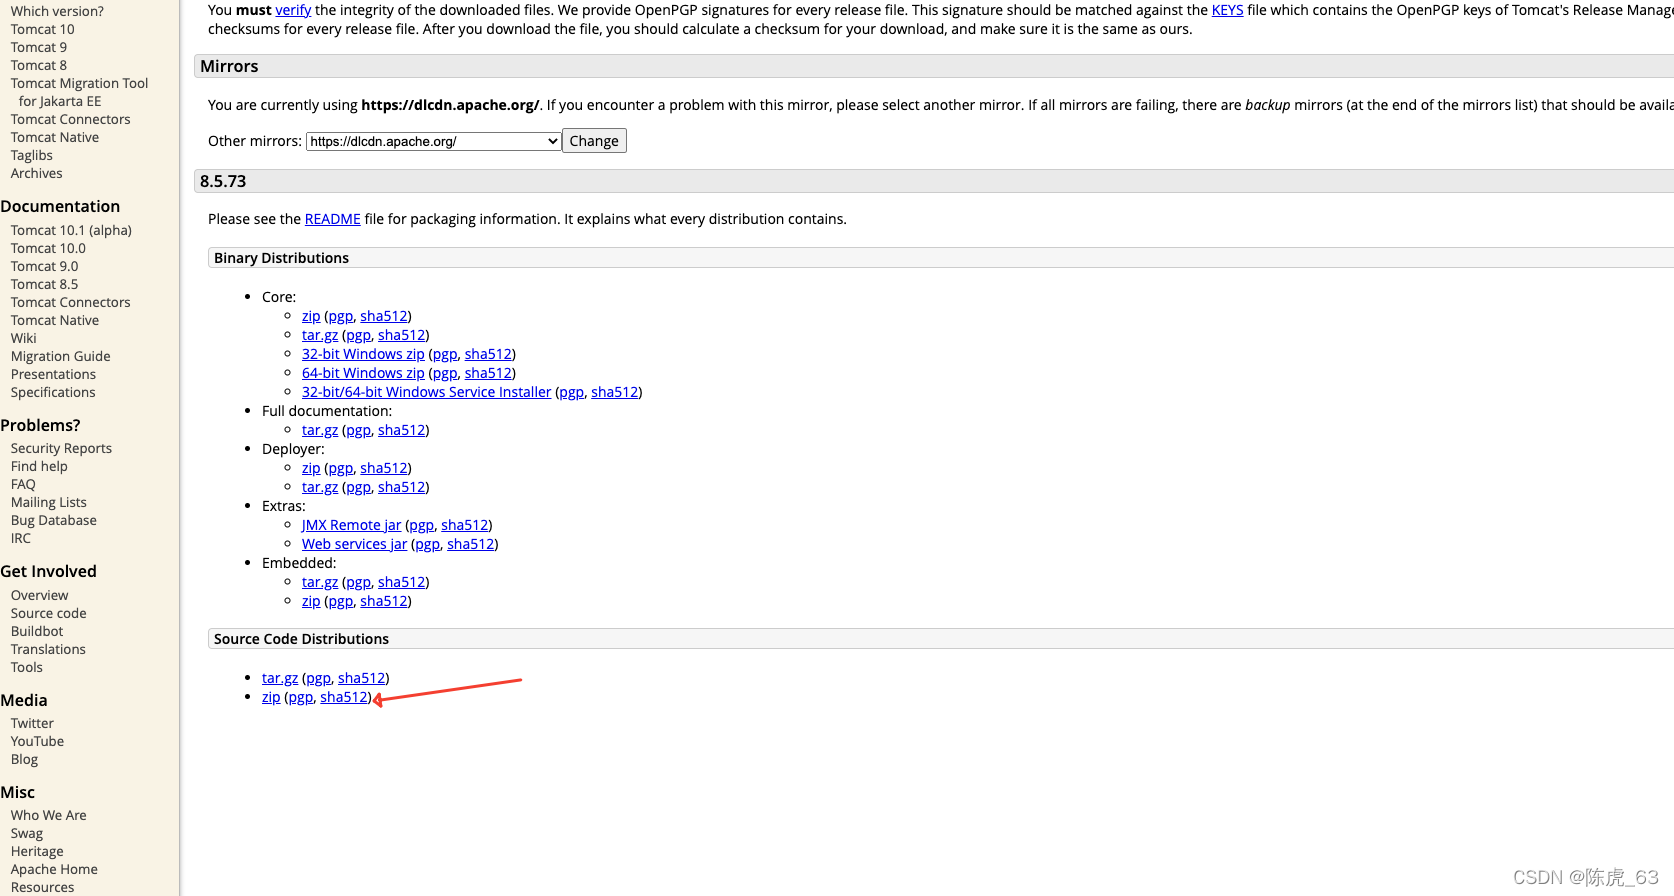This screenshot has width=1674, height=896.
Task: Open the README link
Action: [x=332, y=219]
